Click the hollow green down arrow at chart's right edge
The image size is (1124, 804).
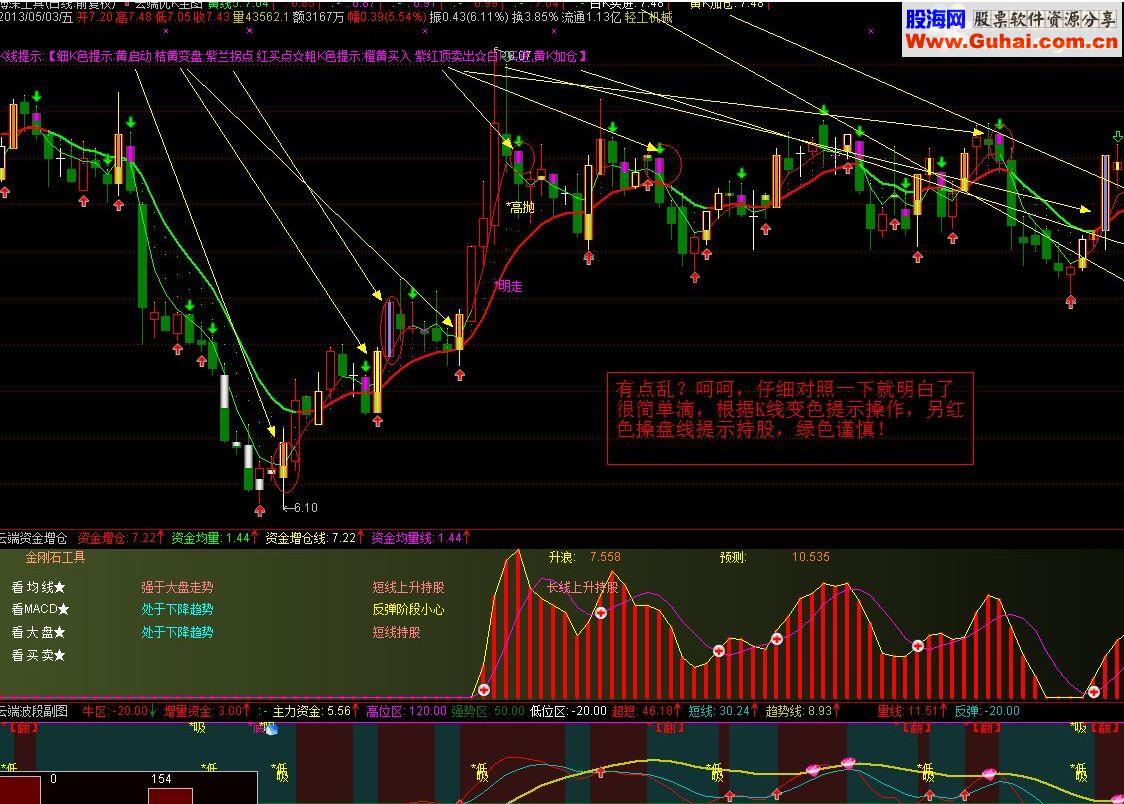coord(1118,136)
